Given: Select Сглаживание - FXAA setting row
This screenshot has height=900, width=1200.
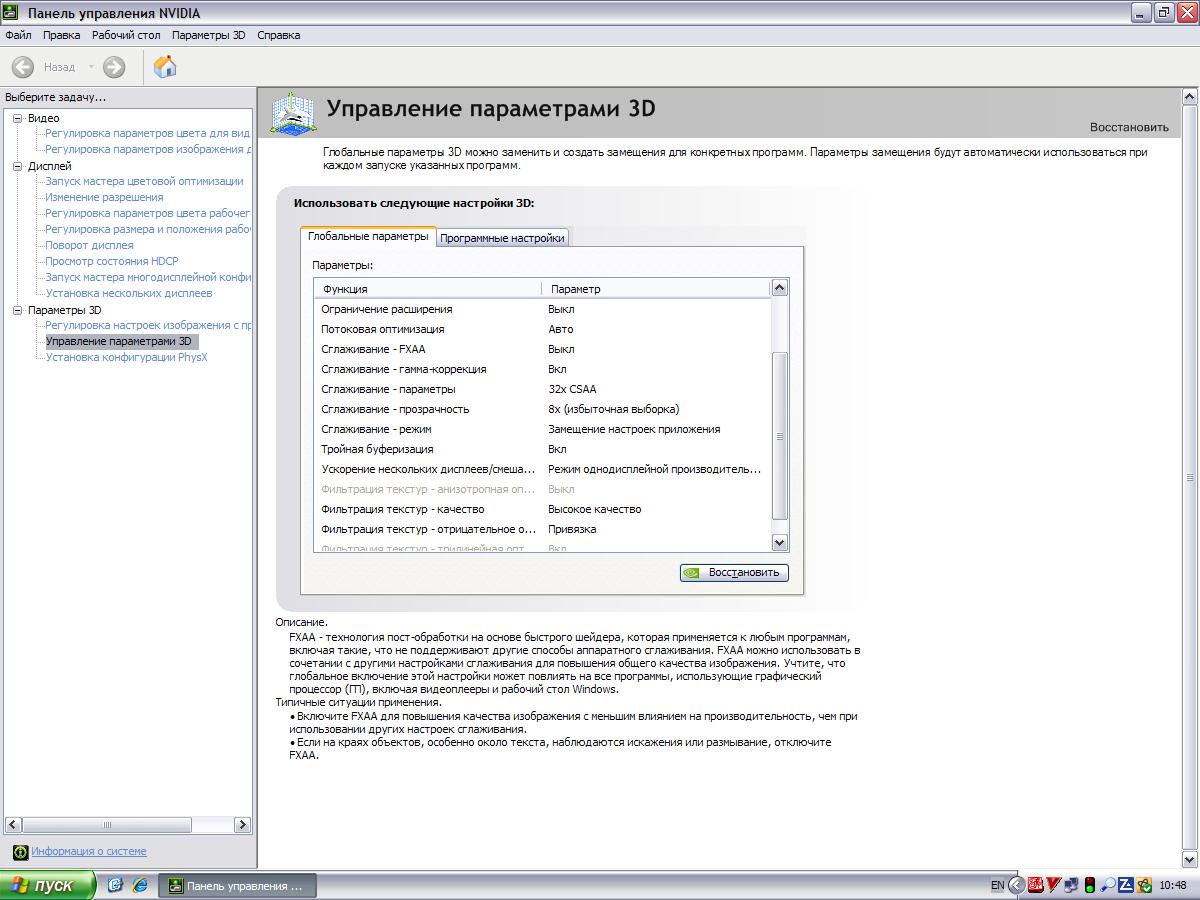Looking at the screenshot, I should 543,349.
